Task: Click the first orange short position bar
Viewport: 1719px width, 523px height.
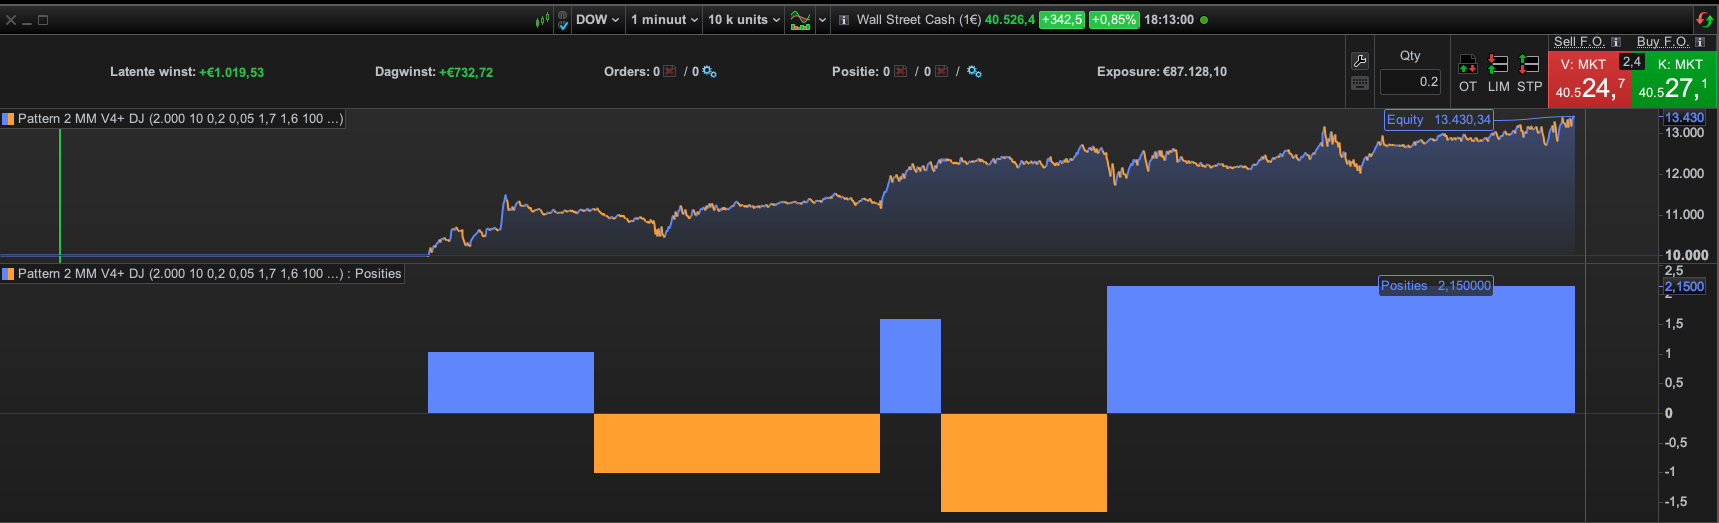Action: coord(737,443)
